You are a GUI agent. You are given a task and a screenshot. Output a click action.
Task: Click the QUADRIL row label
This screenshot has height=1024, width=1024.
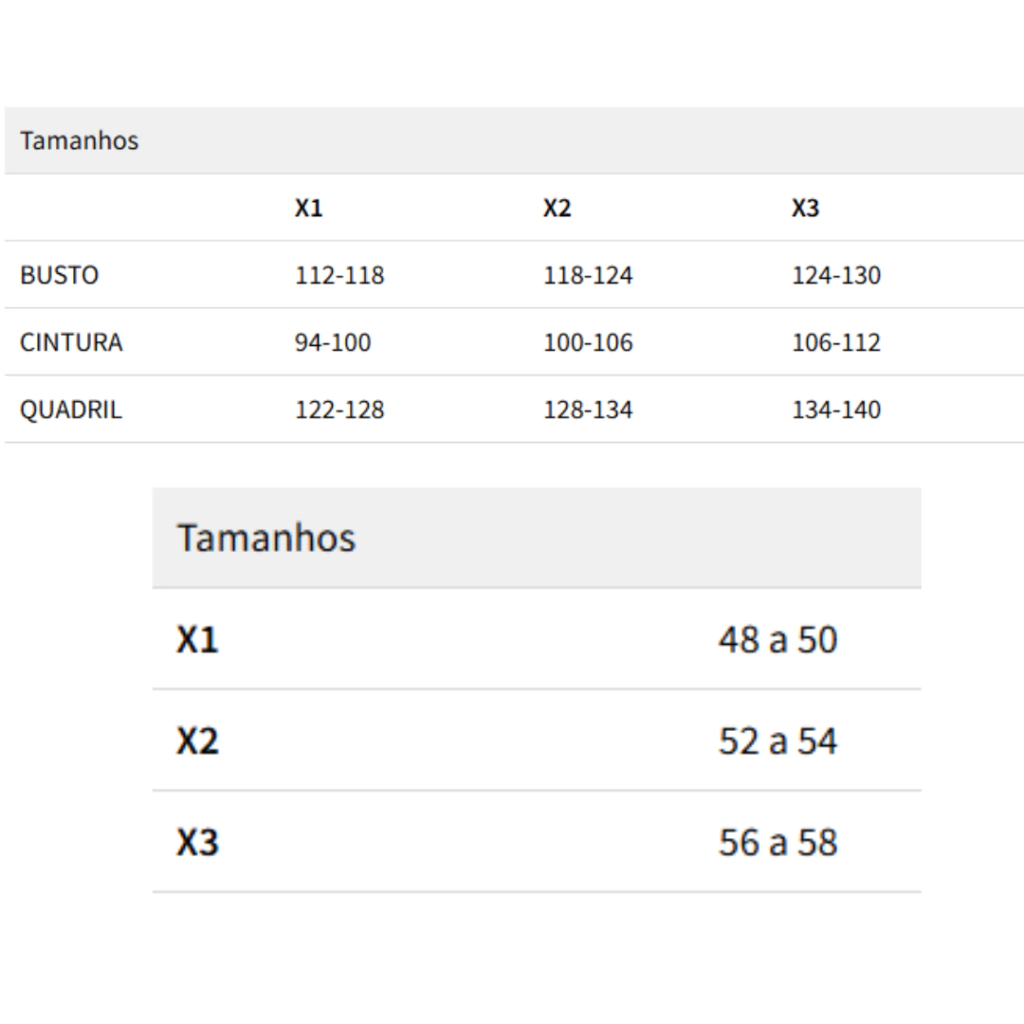[x=71, y=409]
